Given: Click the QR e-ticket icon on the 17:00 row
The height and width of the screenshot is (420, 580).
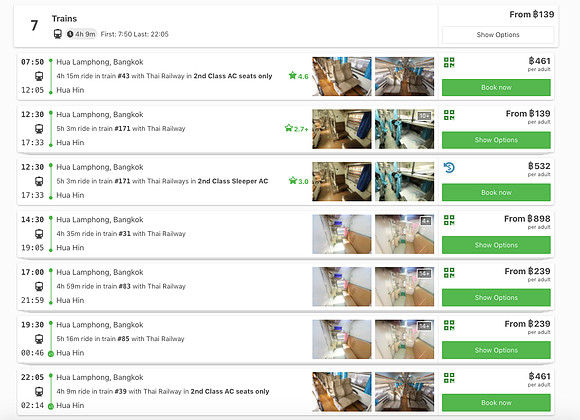Looking at the screenshot, I should 449,273.
